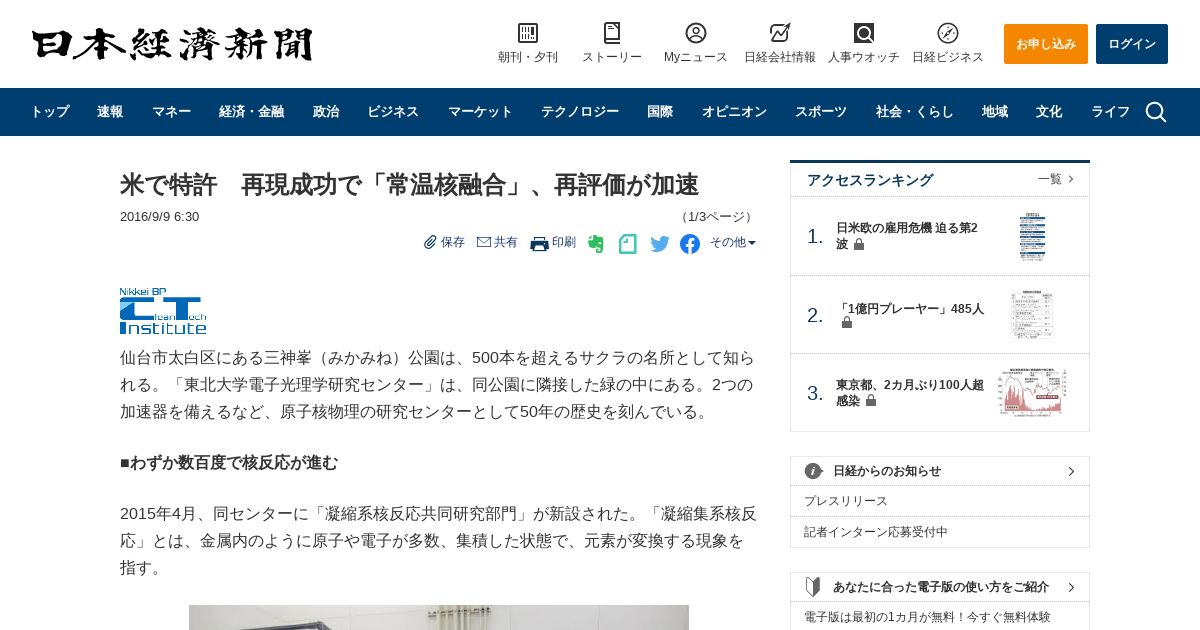Open 記者インターン応募受付中 link
The image size is (1200, 630).
point(876,532)
